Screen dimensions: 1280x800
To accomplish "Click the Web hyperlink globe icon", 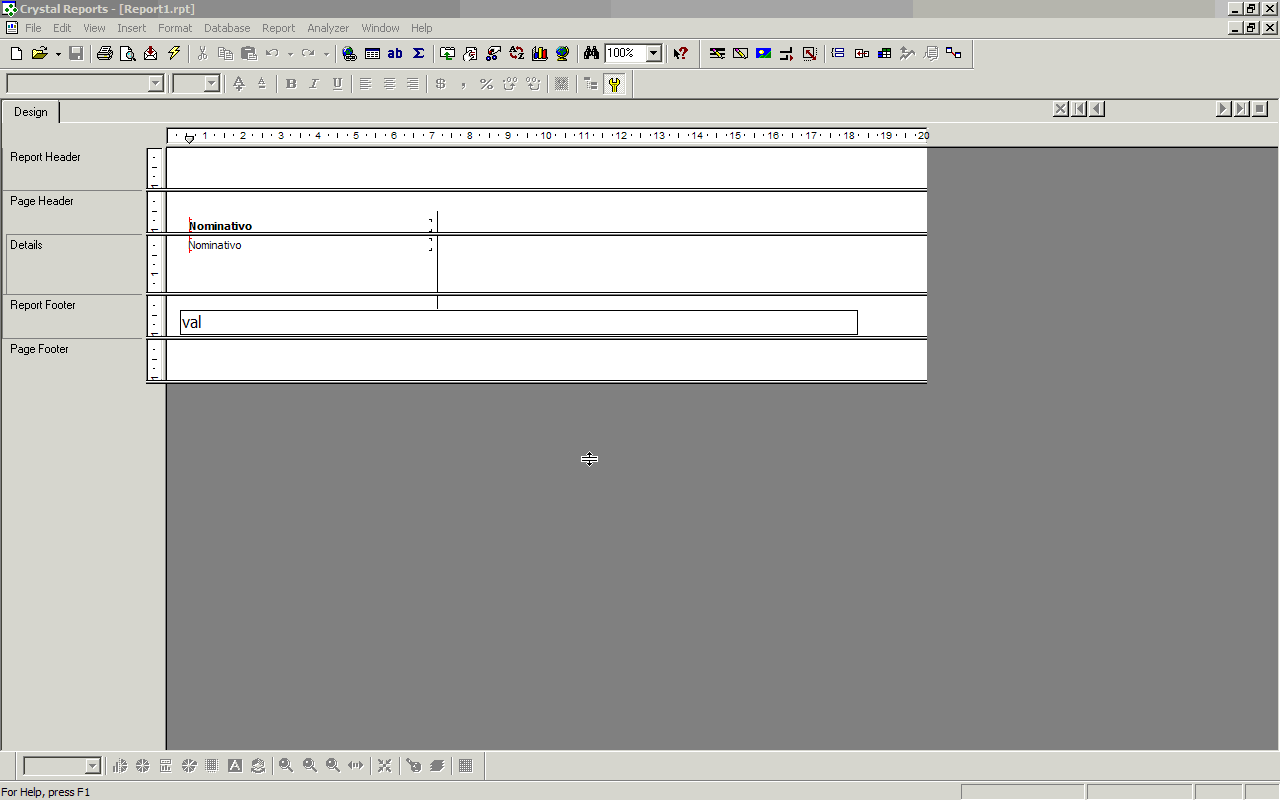I will (x=349, y=53).
